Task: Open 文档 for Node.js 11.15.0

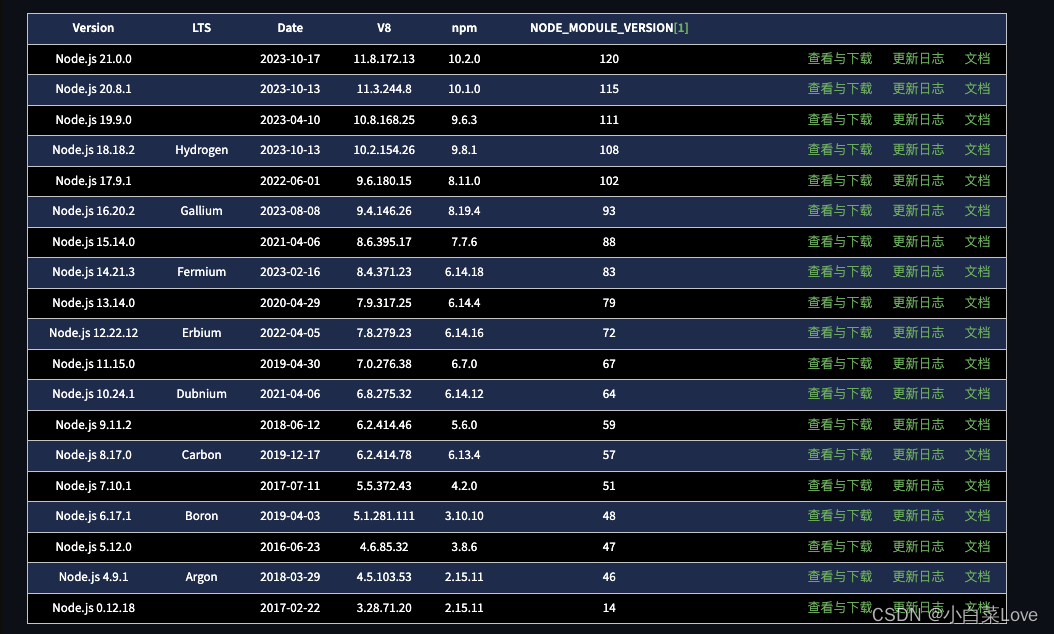Action: (x=977, y=364)
